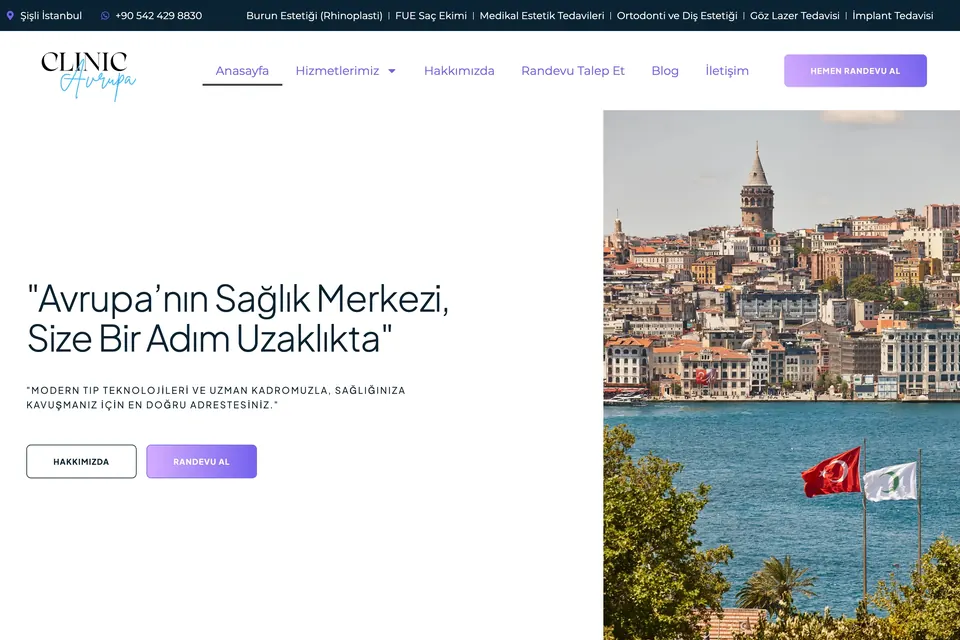This screenshot has height=640, width=960.
Task: Click the phone number +90 542 429 8830
Action: tap(159, 16)
